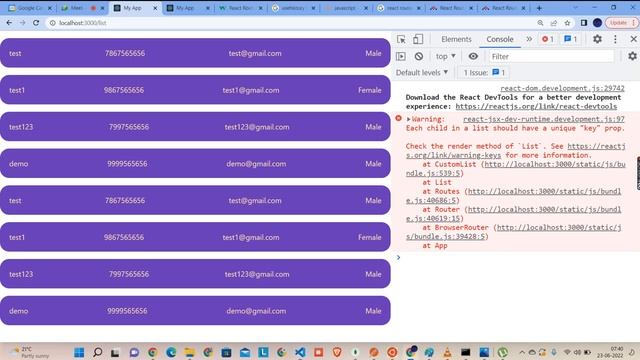This screenshot has width=640, height=360.
Task: Open the 'top' JavaScript context dropdown
Action: [x=445, y=56]
